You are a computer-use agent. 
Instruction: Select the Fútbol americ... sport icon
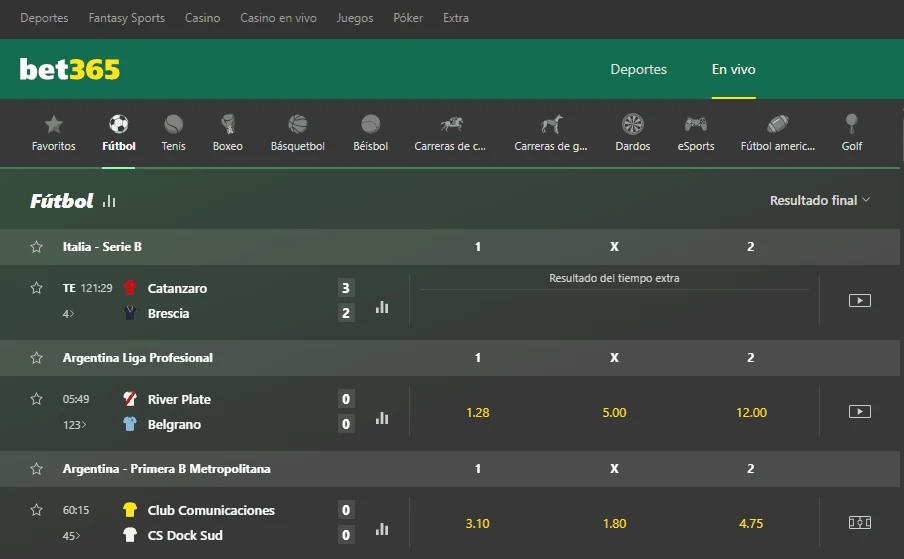pyautogui.click(x=778, y=124)
